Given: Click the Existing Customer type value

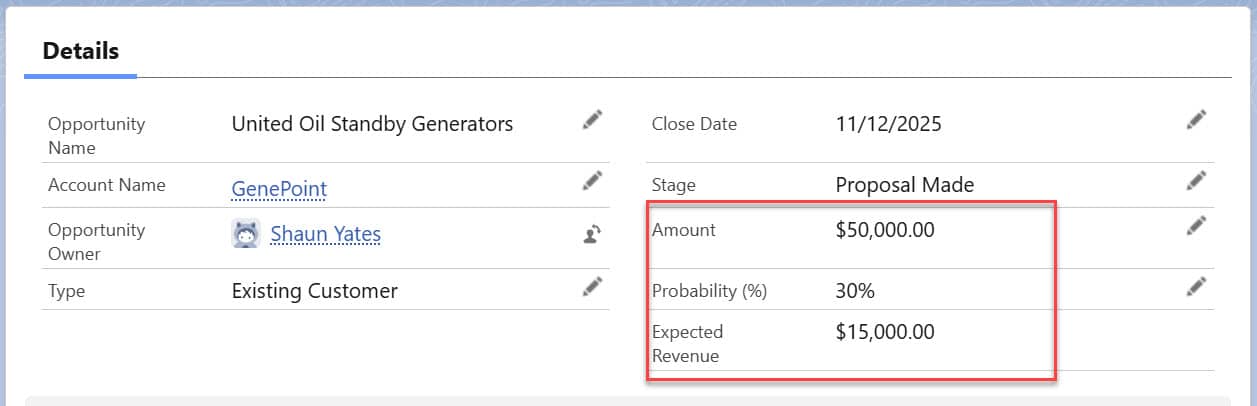Looking at the screenshot, I should pyautogui.click(x=314, y=291).
